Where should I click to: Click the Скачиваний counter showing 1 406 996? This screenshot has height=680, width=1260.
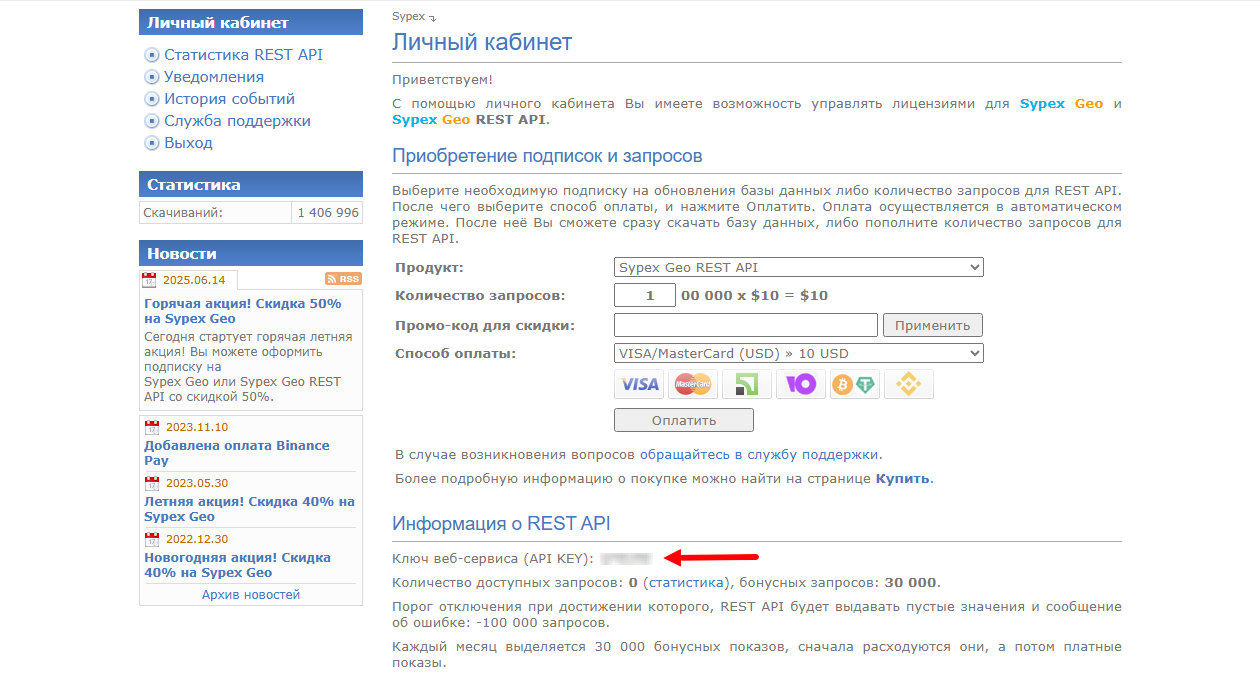(326, 211)
